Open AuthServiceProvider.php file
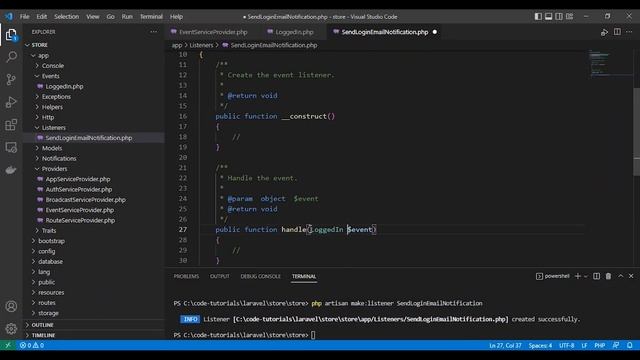The width and height of the screenshot is (640, 360). 79,189
